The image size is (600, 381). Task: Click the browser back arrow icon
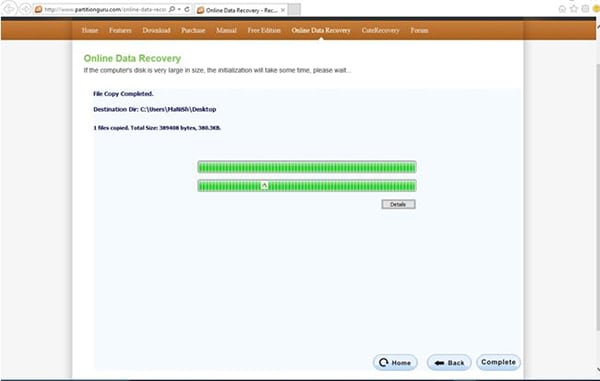8,8
